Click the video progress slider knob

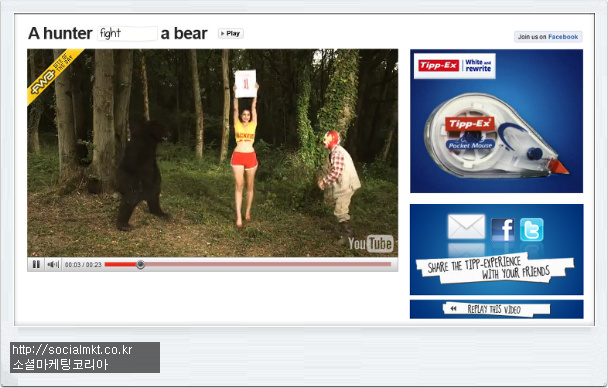141,264
